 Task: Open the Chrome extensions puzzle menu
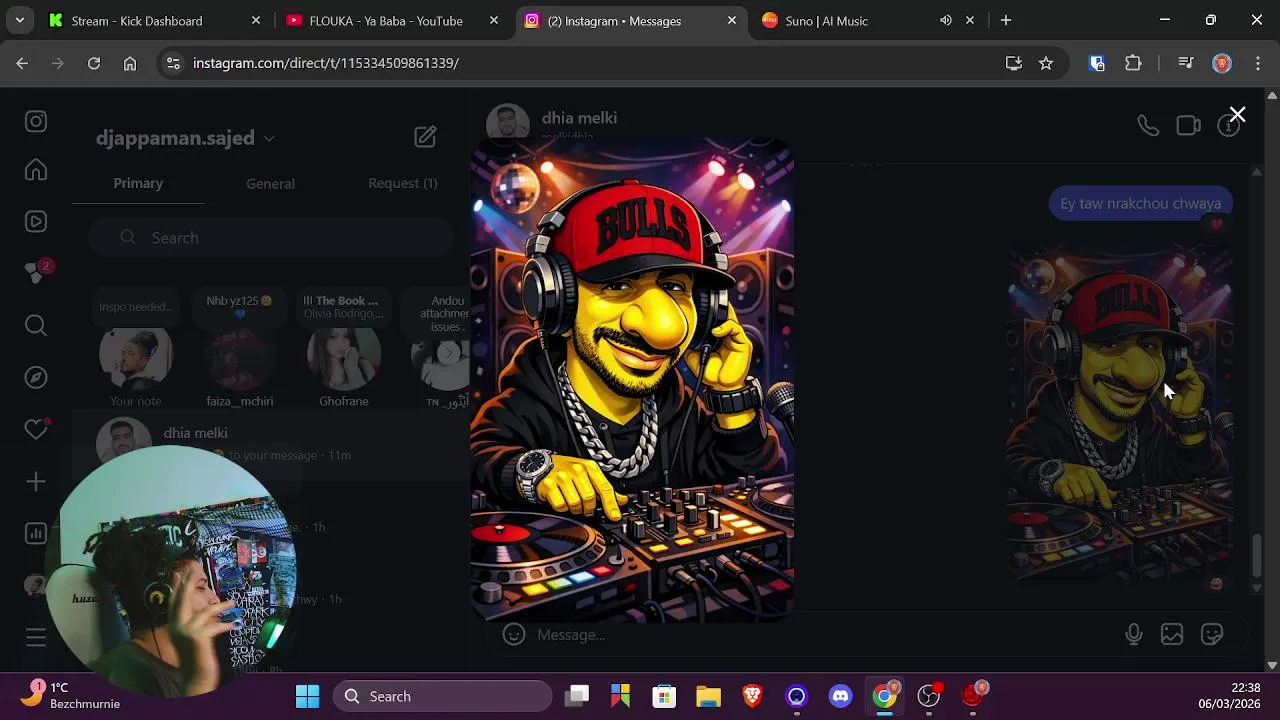tap(1133, 63)
